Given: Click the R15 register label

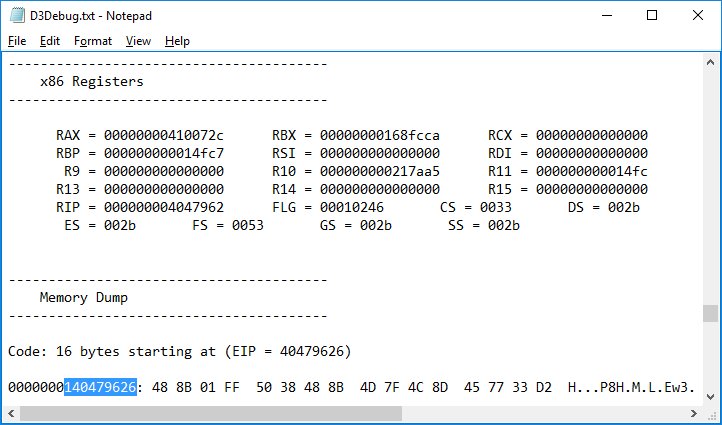Looking at the screenshot, I should click(500, 189).
